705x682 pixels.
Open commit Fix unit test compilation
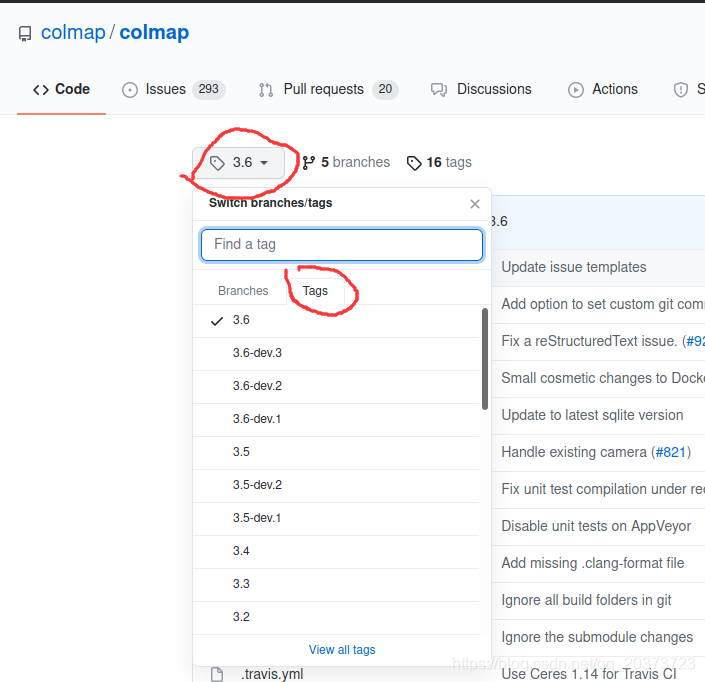click(x=603, y=489)
